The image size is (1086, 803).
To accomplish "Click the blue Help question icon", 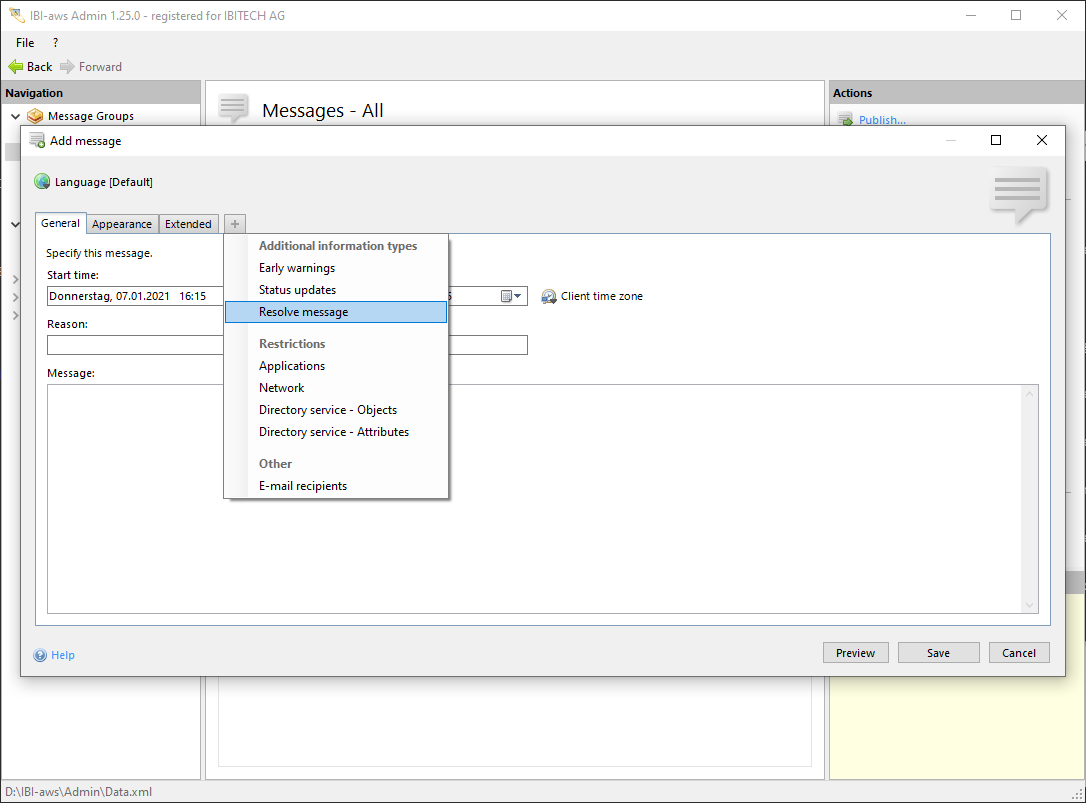I will [41, 656].
